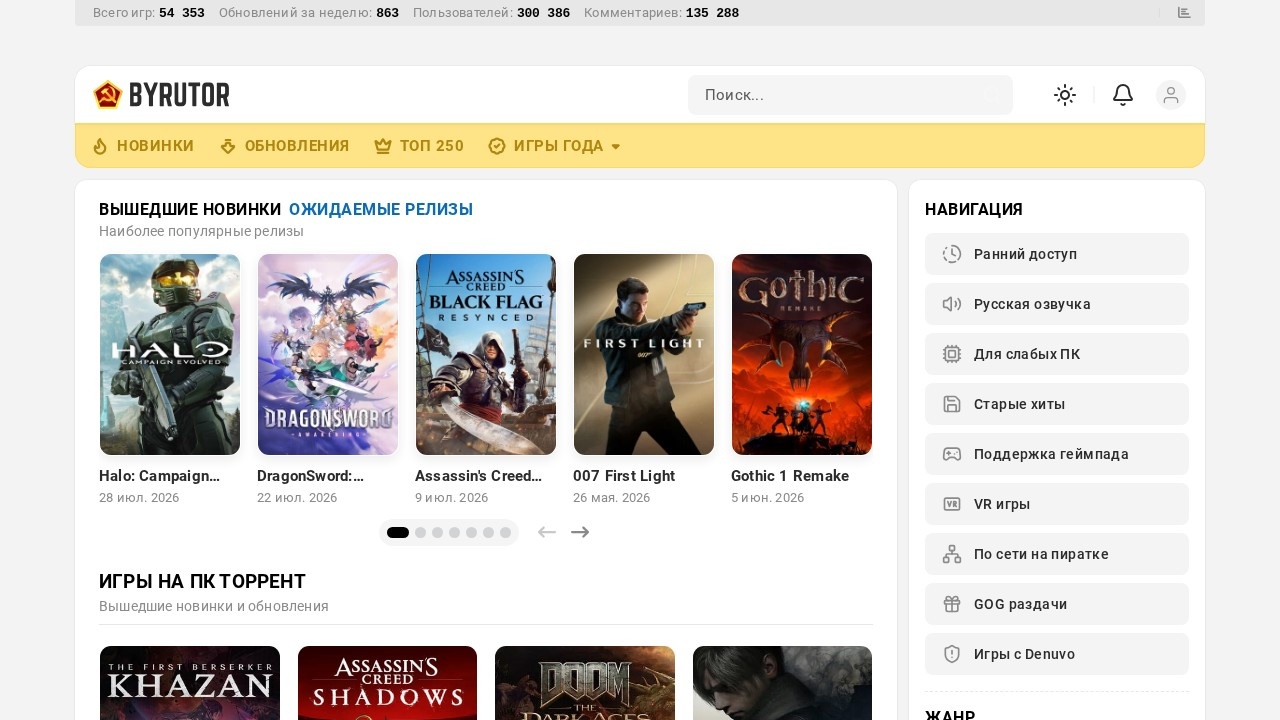Click the GOG раздачи gift icon
Image resolution: width=1280 pixels, height=720 pixels.
[x=952, y=604]
